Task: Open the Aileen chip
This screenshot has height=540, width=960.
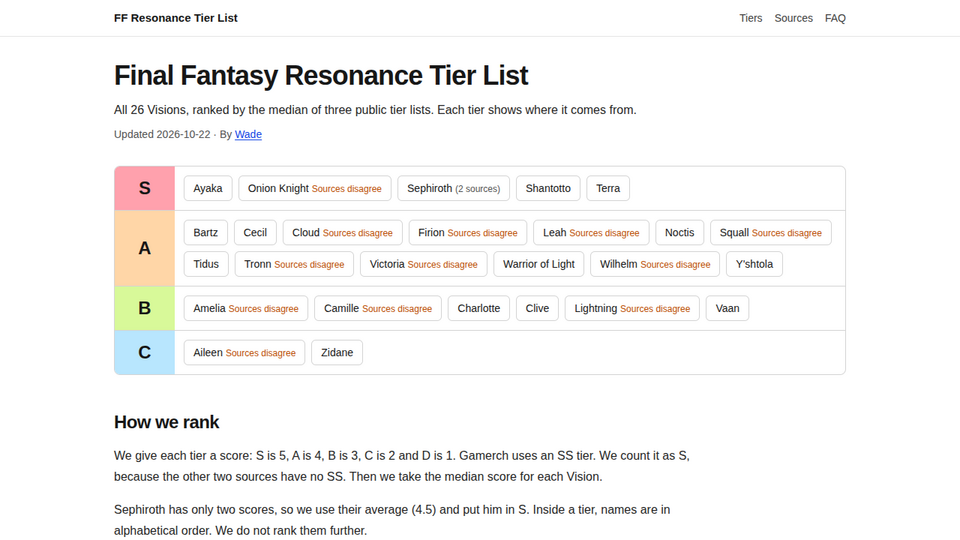Action: tap(244, 352)
